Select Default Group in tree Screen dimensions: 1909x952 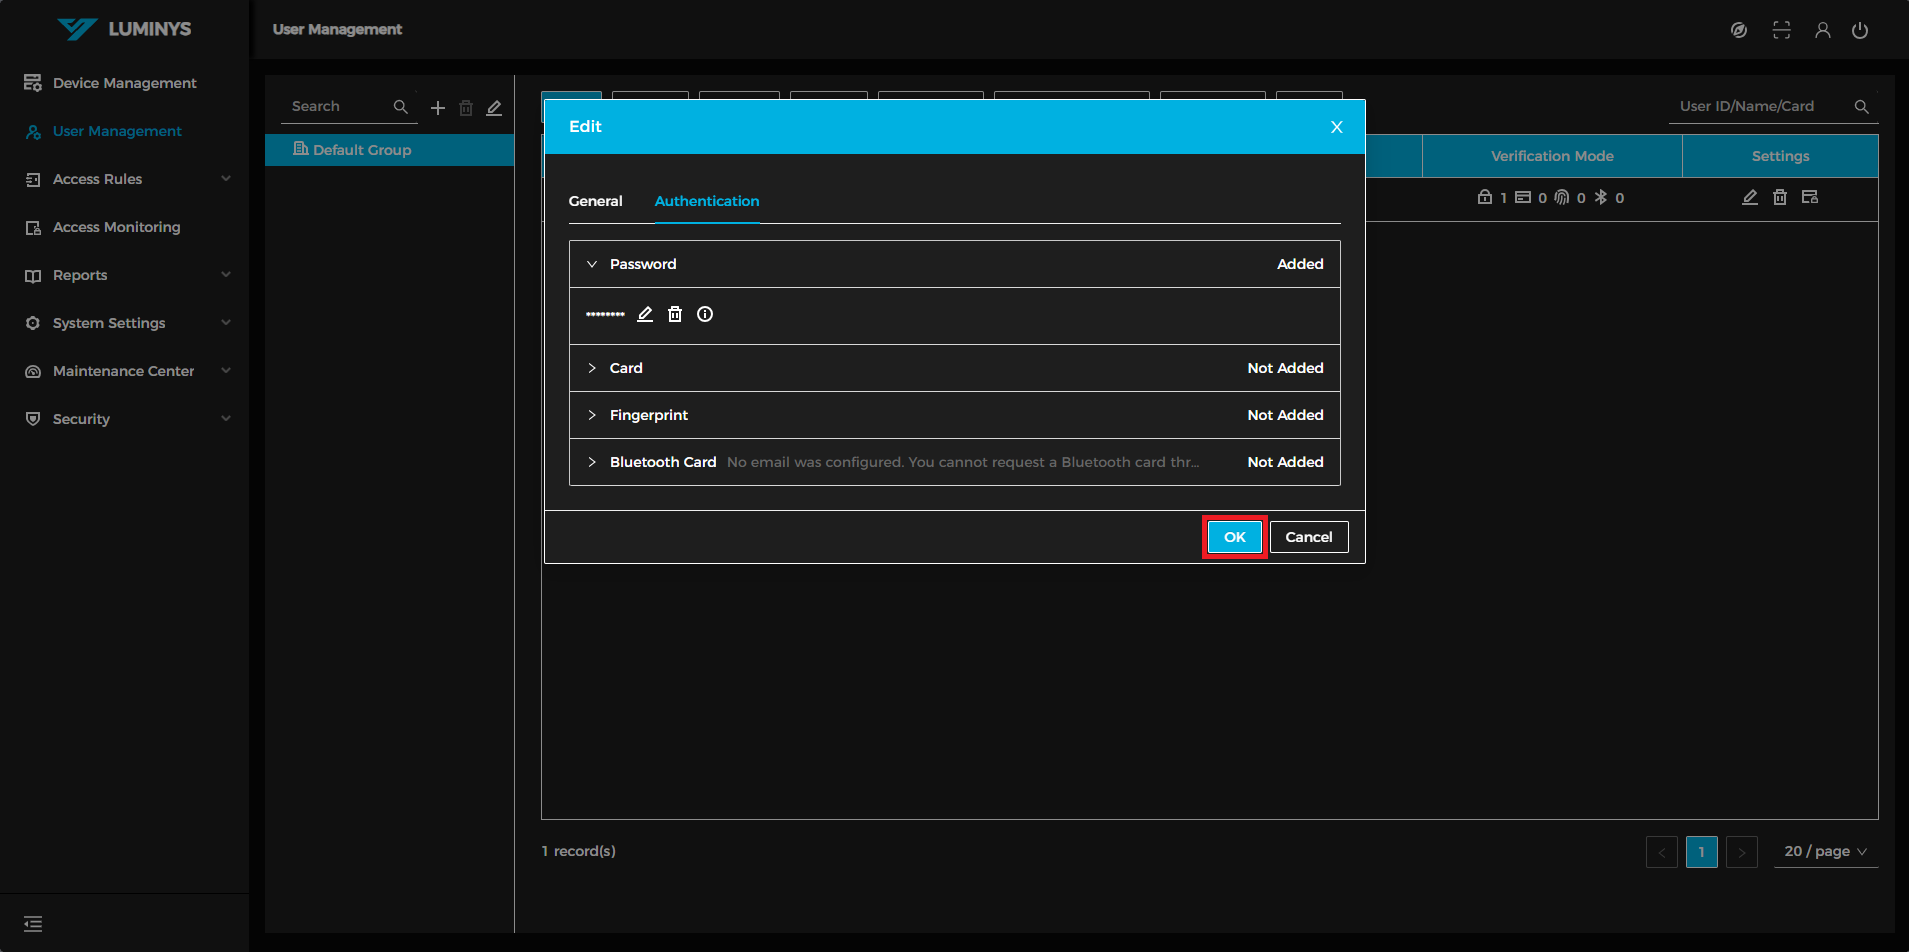pyautogui.click(x=362, y=150)
